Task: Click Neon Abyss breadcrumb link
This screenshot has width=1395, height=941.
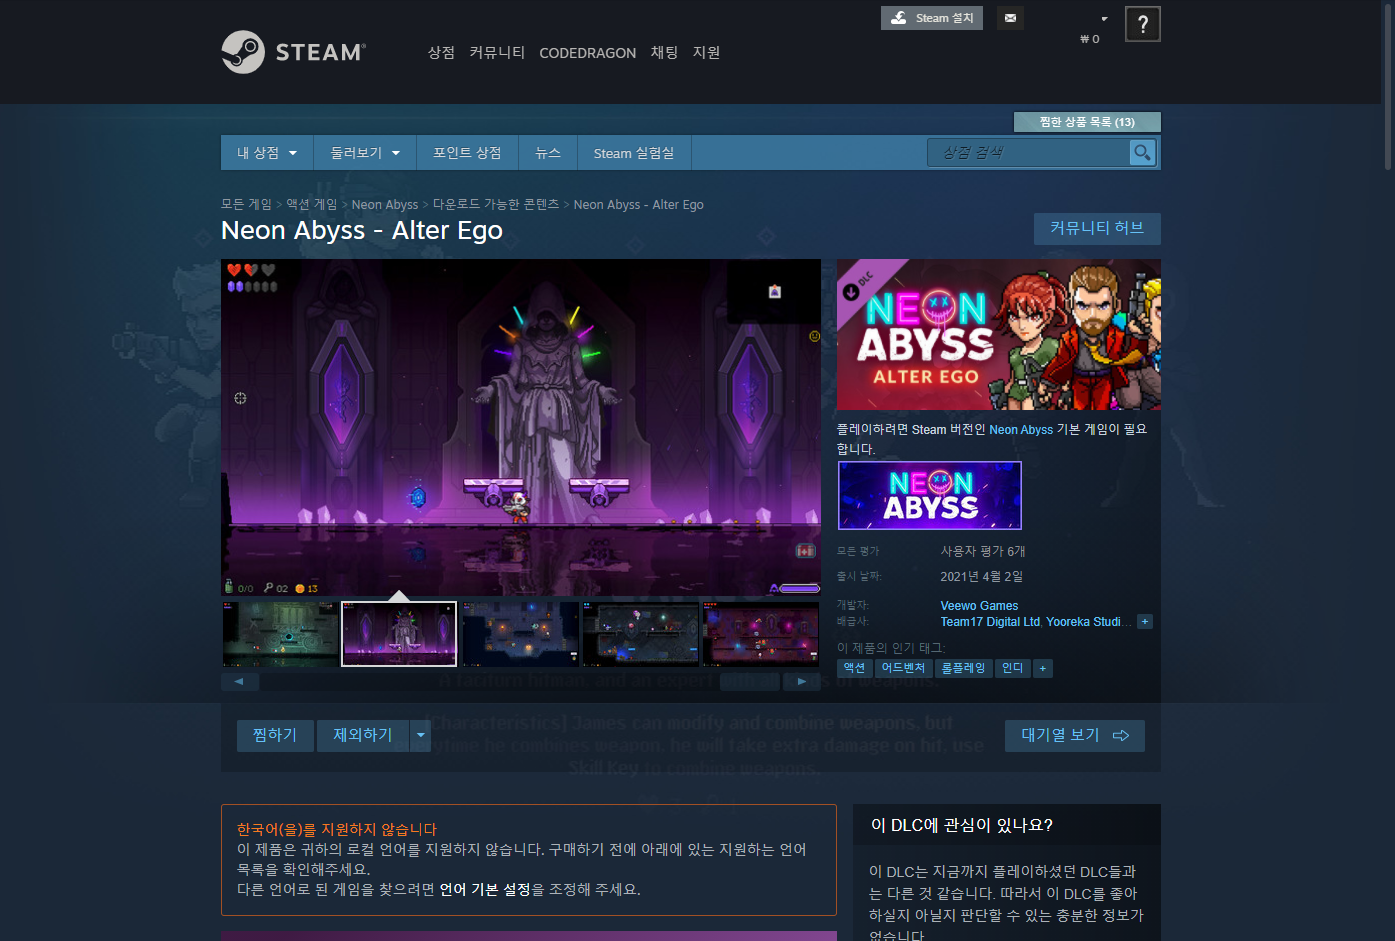Action: tap(385, 204)
